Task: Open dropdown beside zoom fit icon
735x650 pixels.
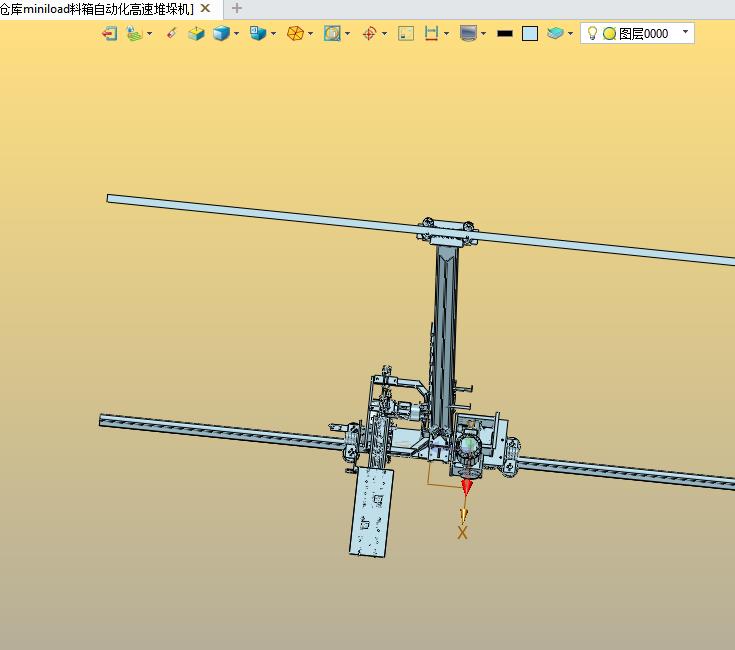Action: [347, 34]
